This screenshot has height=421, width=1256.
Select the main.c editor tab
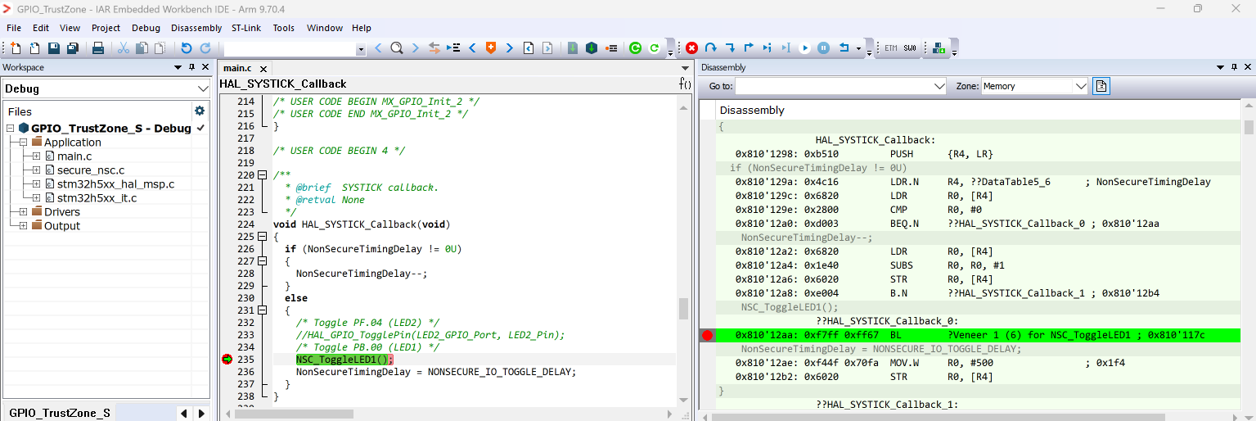[237, 68]
